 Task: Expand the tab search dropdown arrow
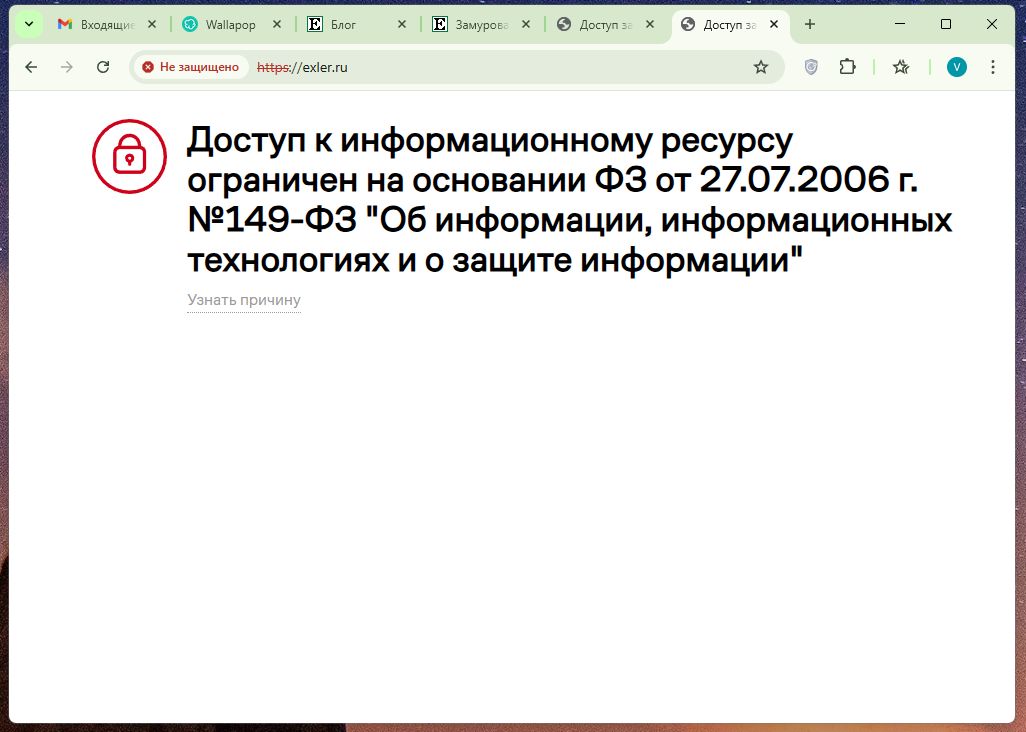click(29, 24)
